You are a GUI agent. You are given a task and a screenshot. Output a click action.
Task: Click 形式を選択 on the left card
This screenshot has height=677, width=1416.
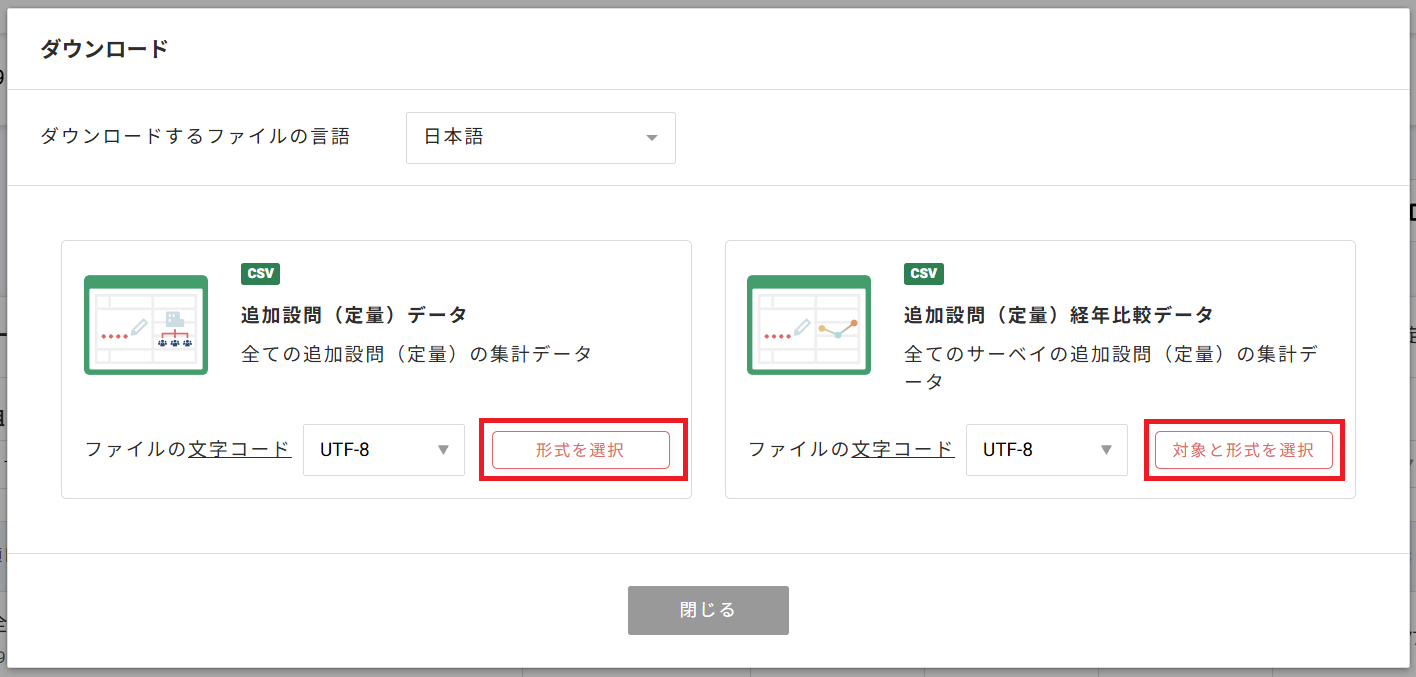click(580, 450)
